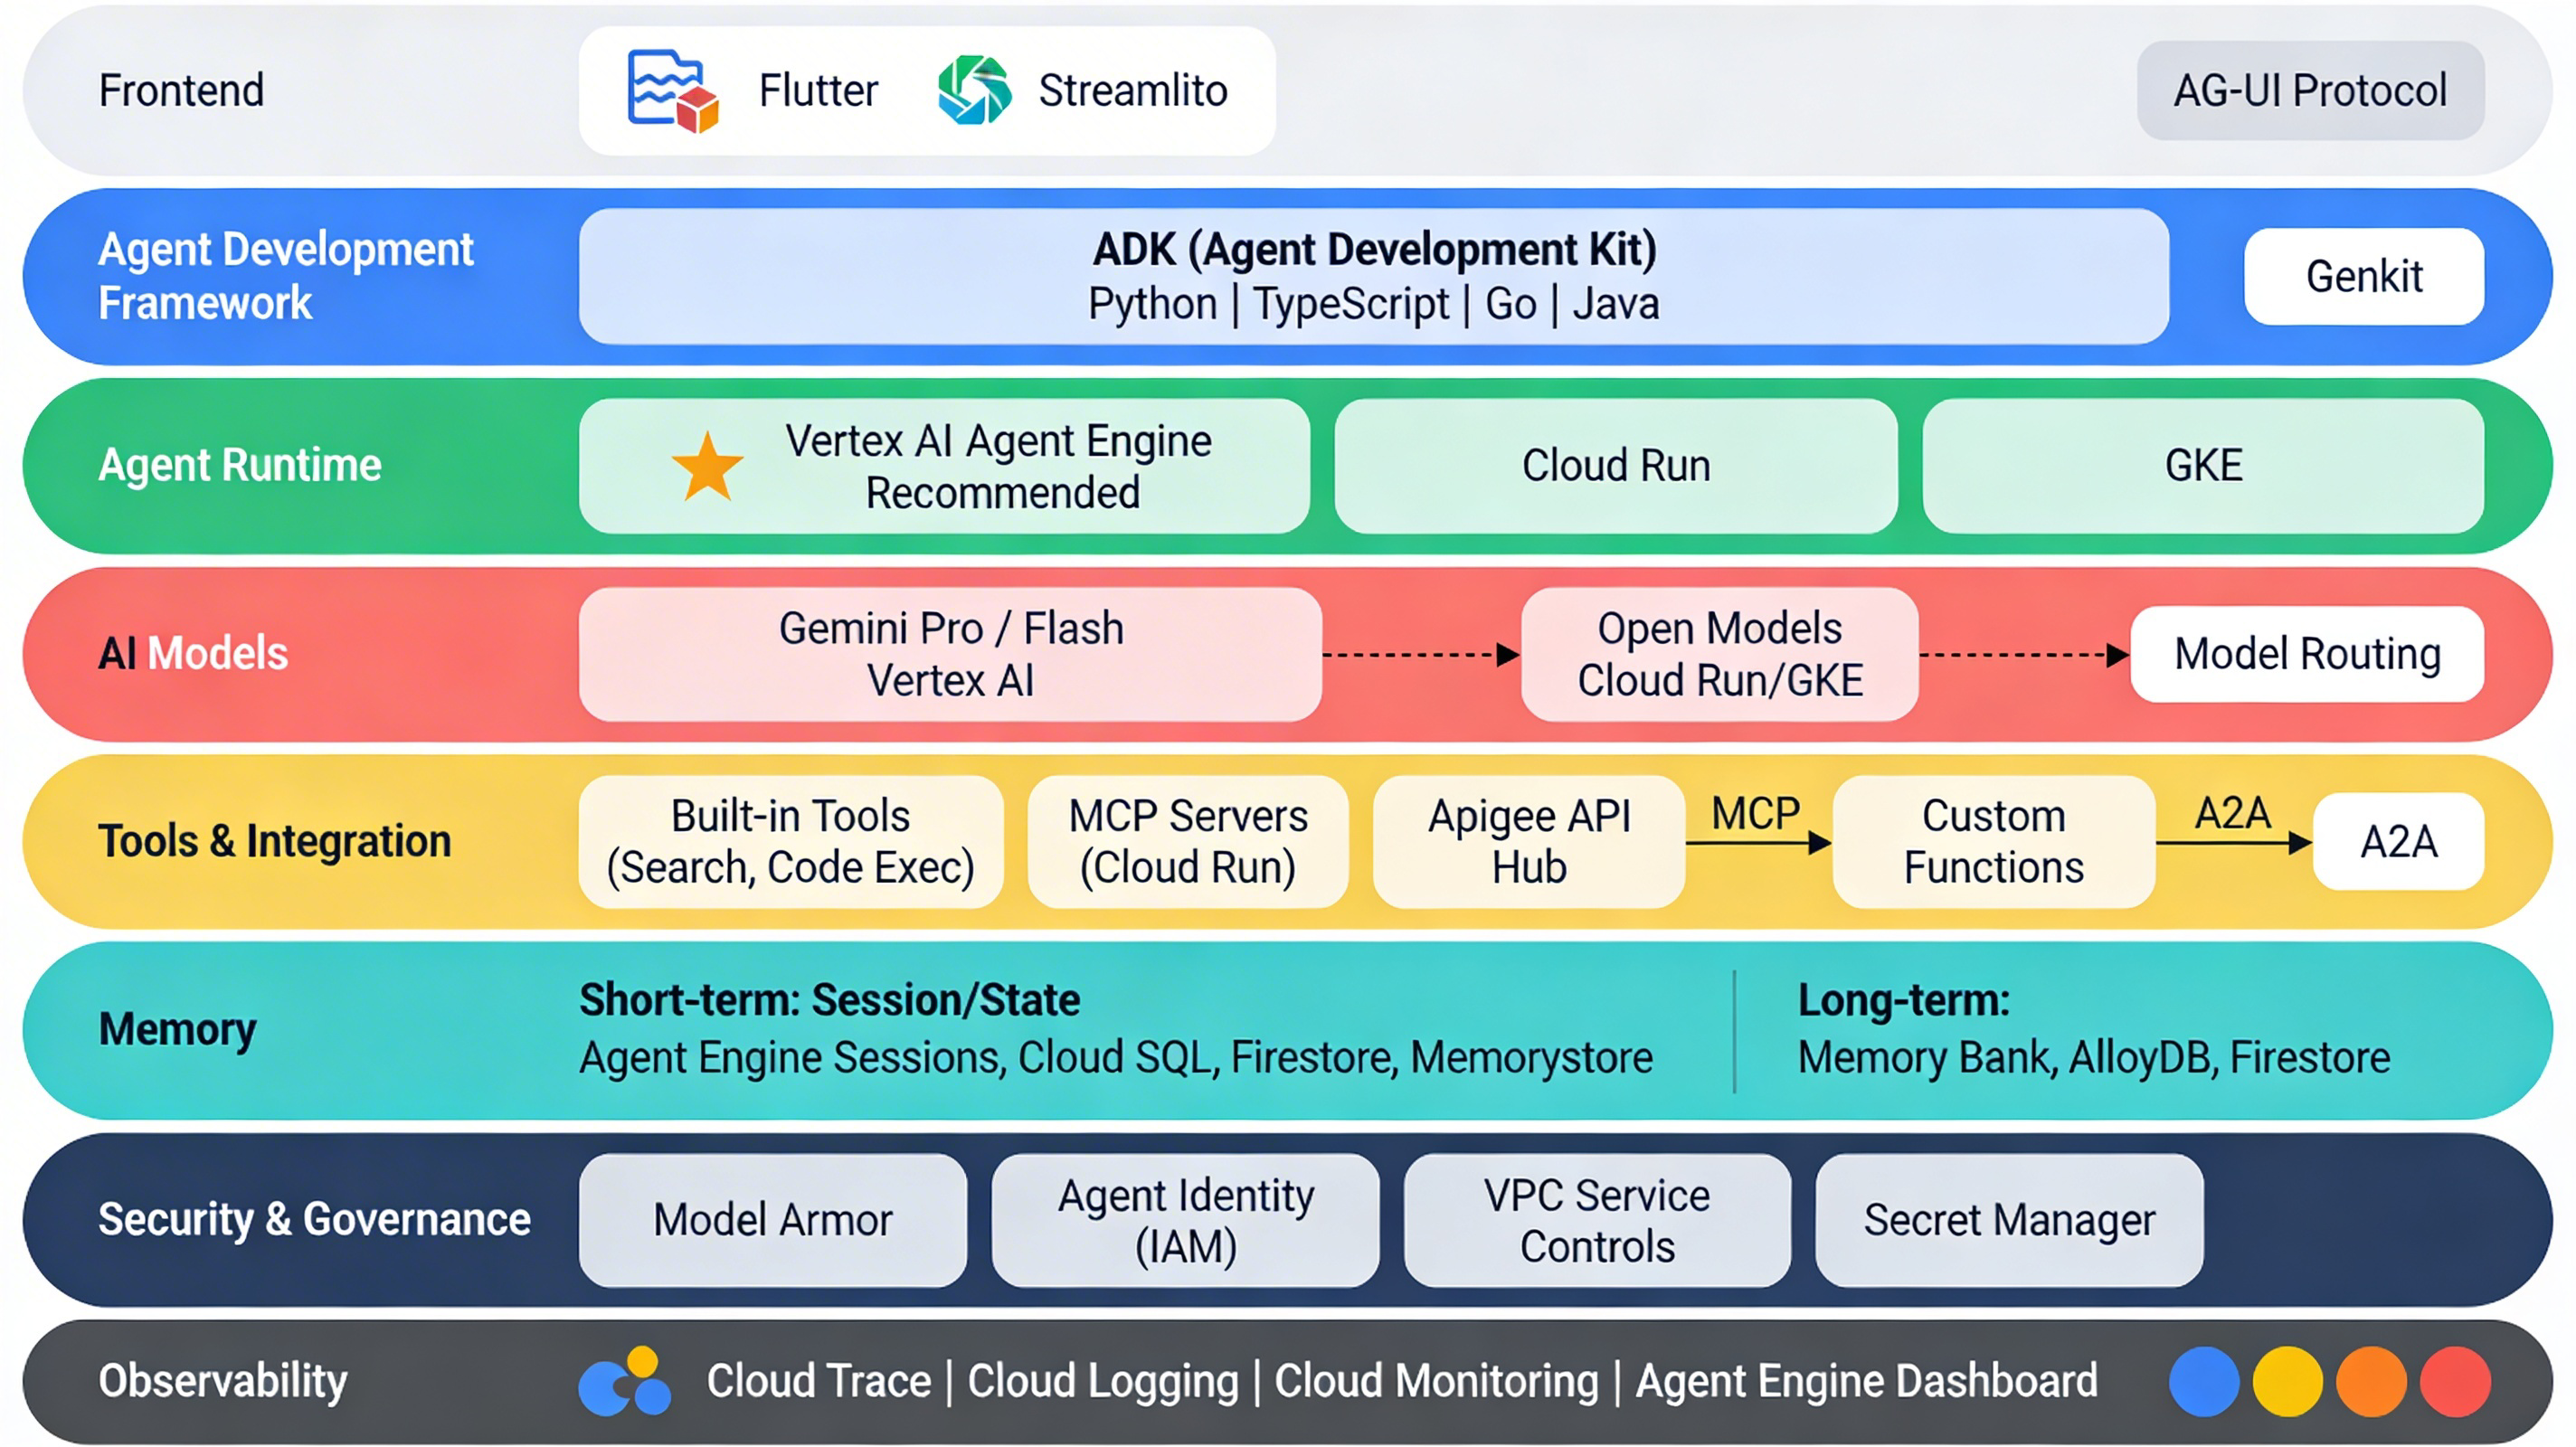Switch to the Agent Runtime section
The height and width of the screenshot is (1447, 2576).
pos(240,465)
